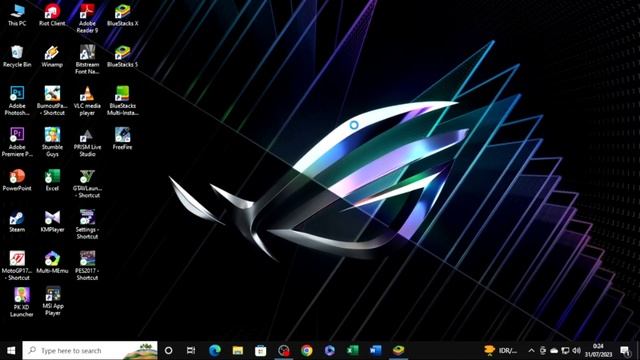Select Adobe Reader 9 desktop icon
Screen dimensions: 640x360
click(x=87, y=18)
